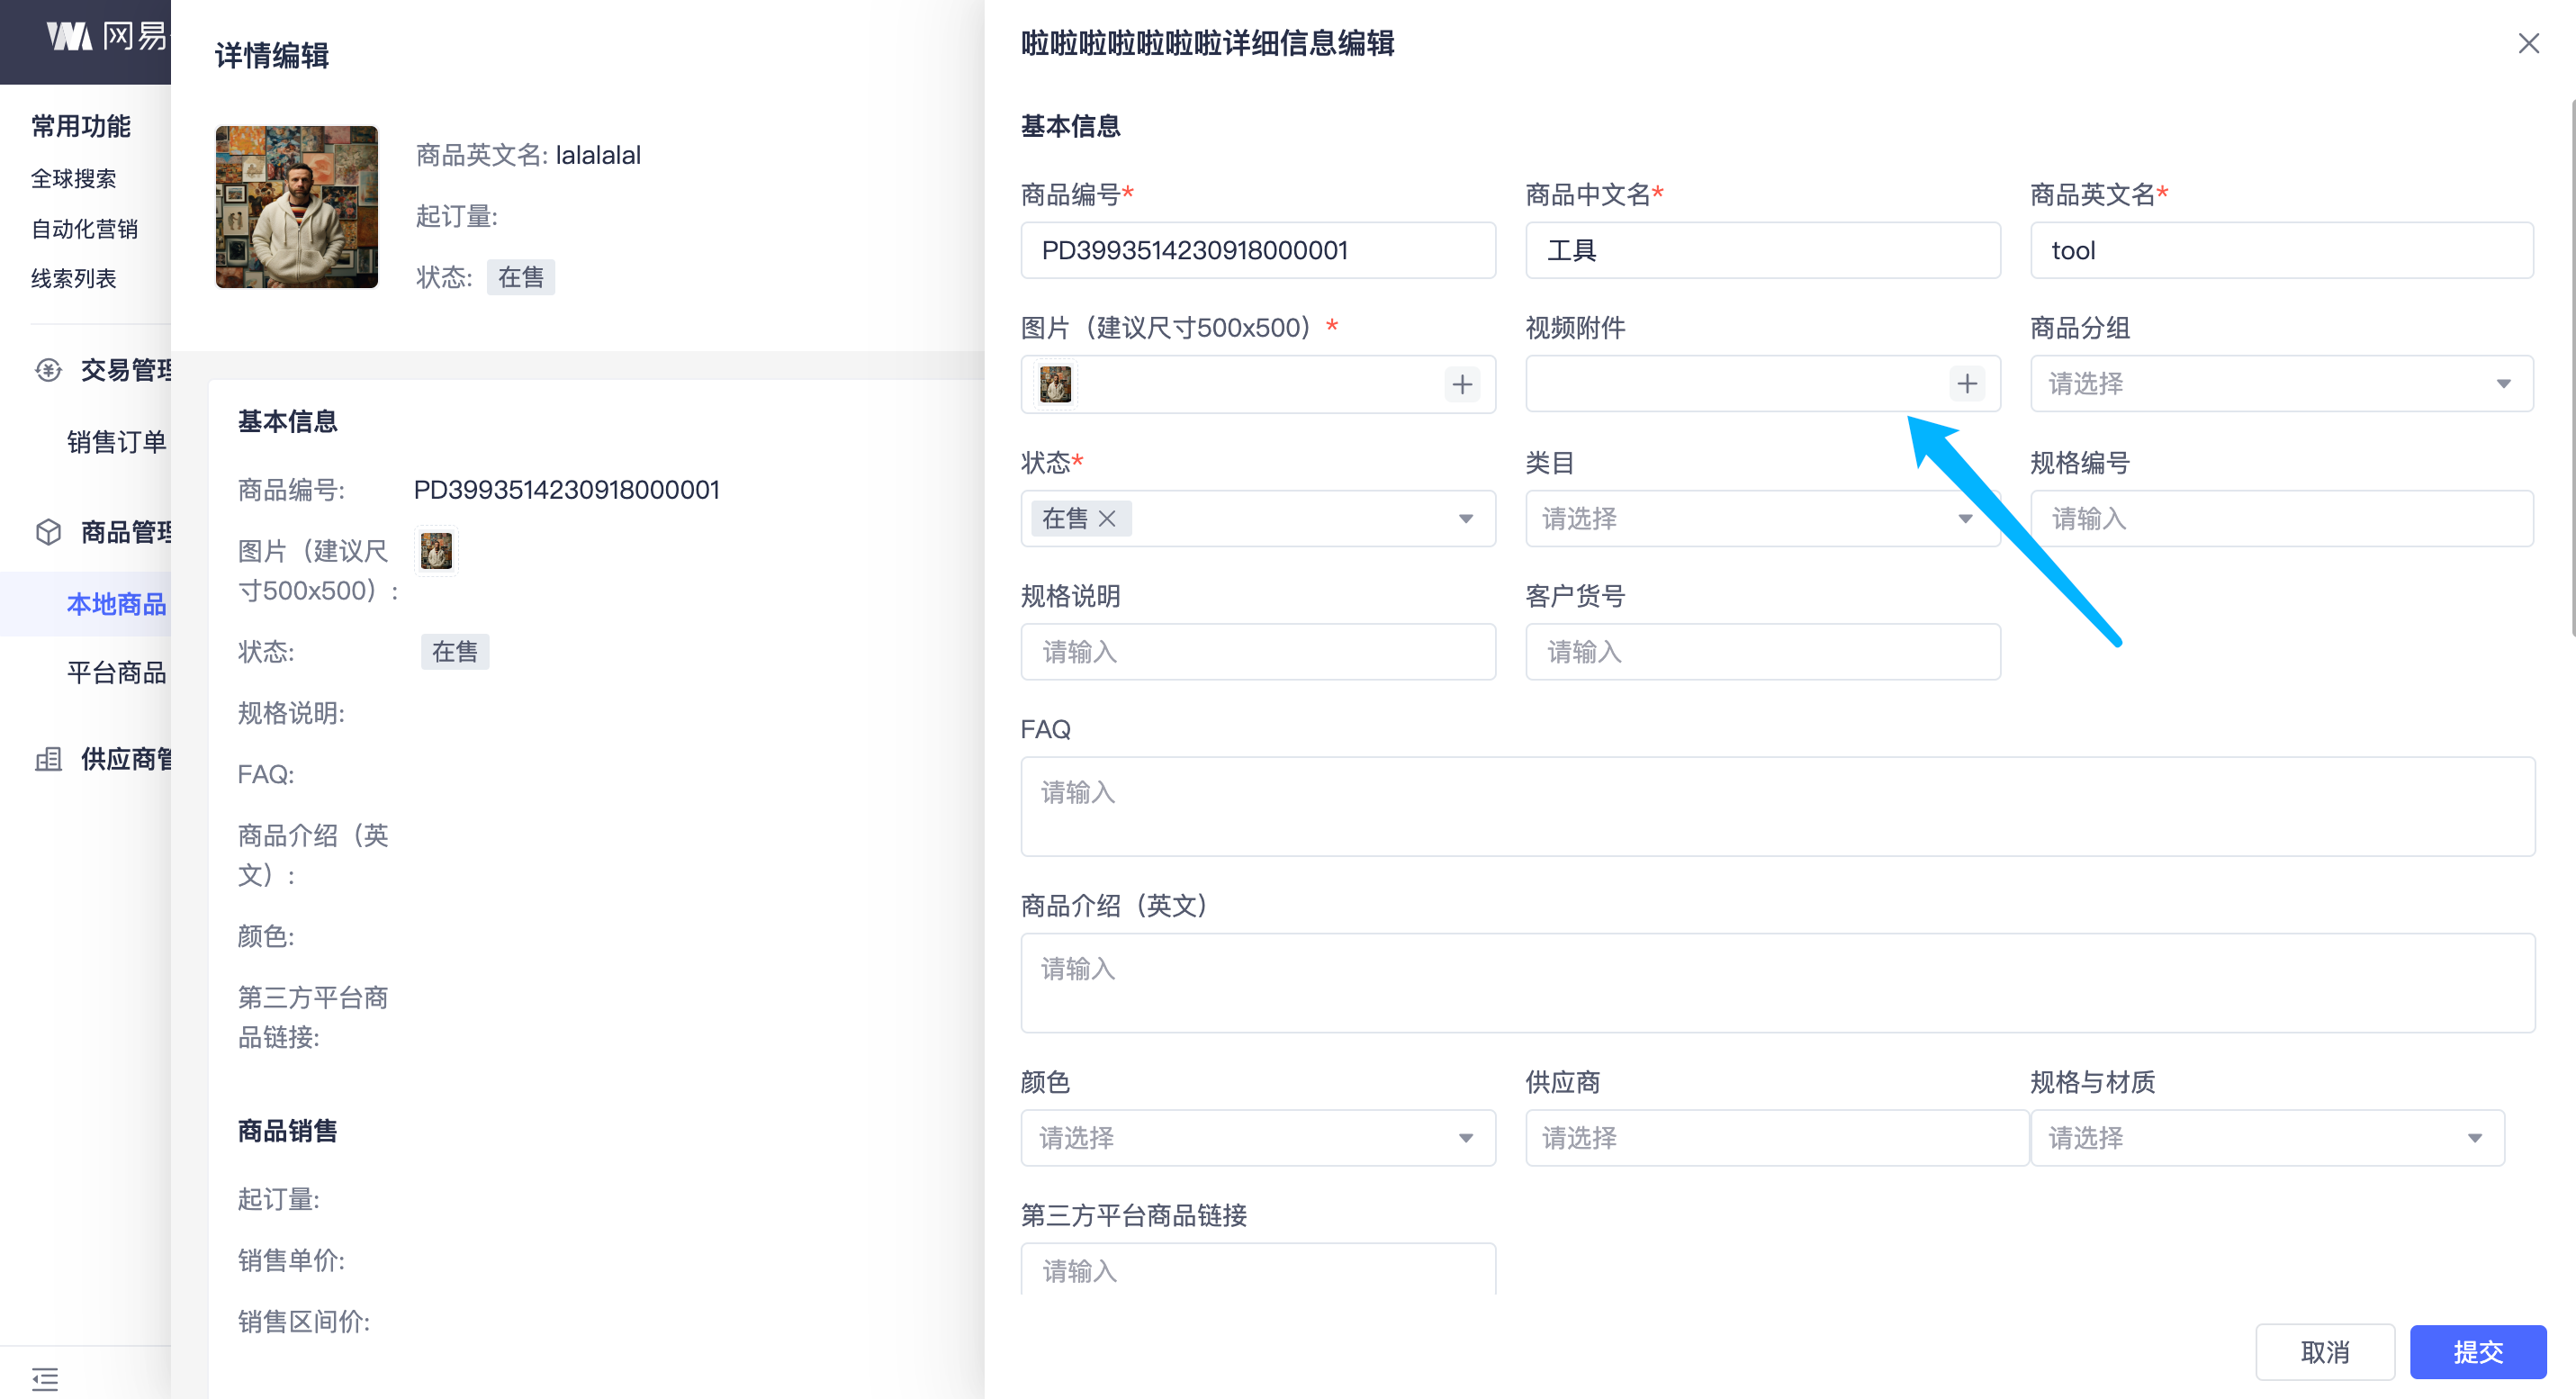This screenshot has height=1399, width=2576.
Task: Click the 商品管理 cube icon
Action: 48,532
